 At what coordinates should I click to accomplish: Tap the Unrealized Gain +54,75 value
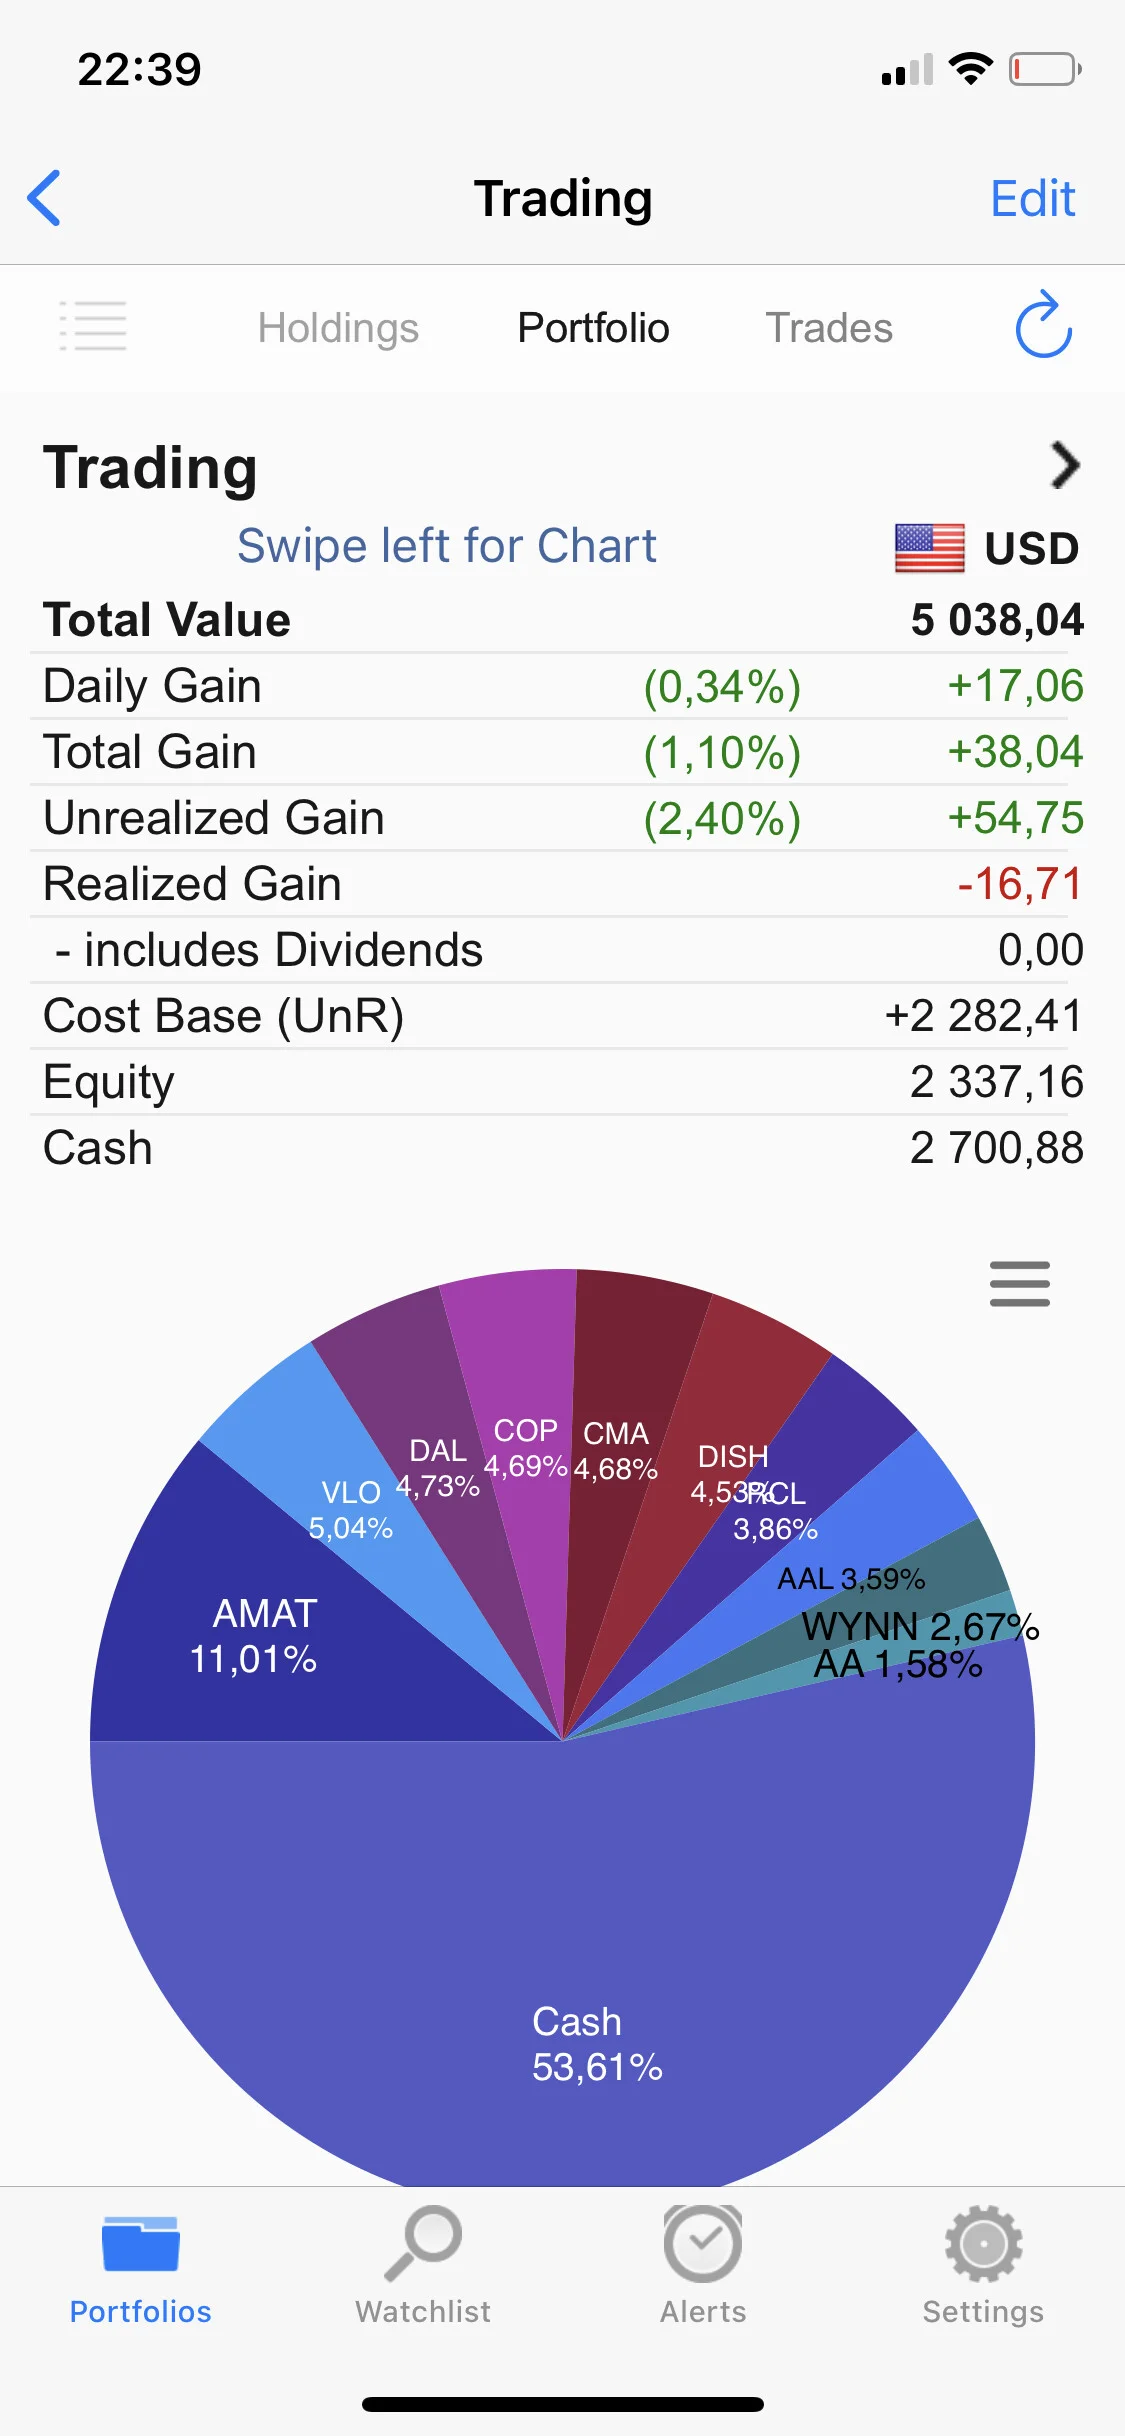coord(1015,818)
